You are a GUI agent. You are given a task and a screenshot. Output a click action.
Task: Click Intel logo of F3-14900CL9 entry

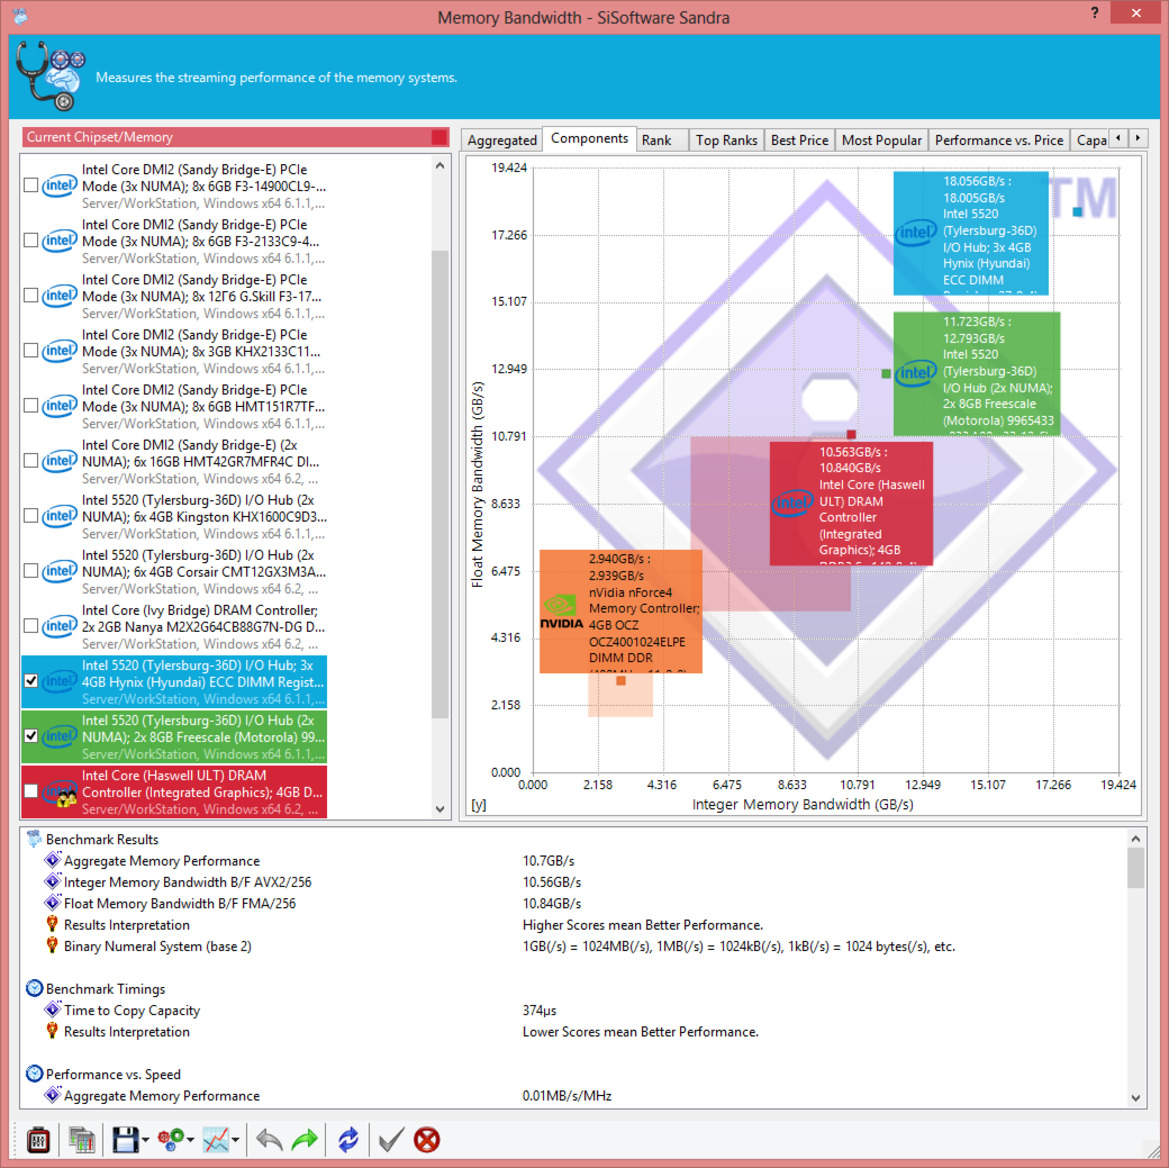(59, 186)
